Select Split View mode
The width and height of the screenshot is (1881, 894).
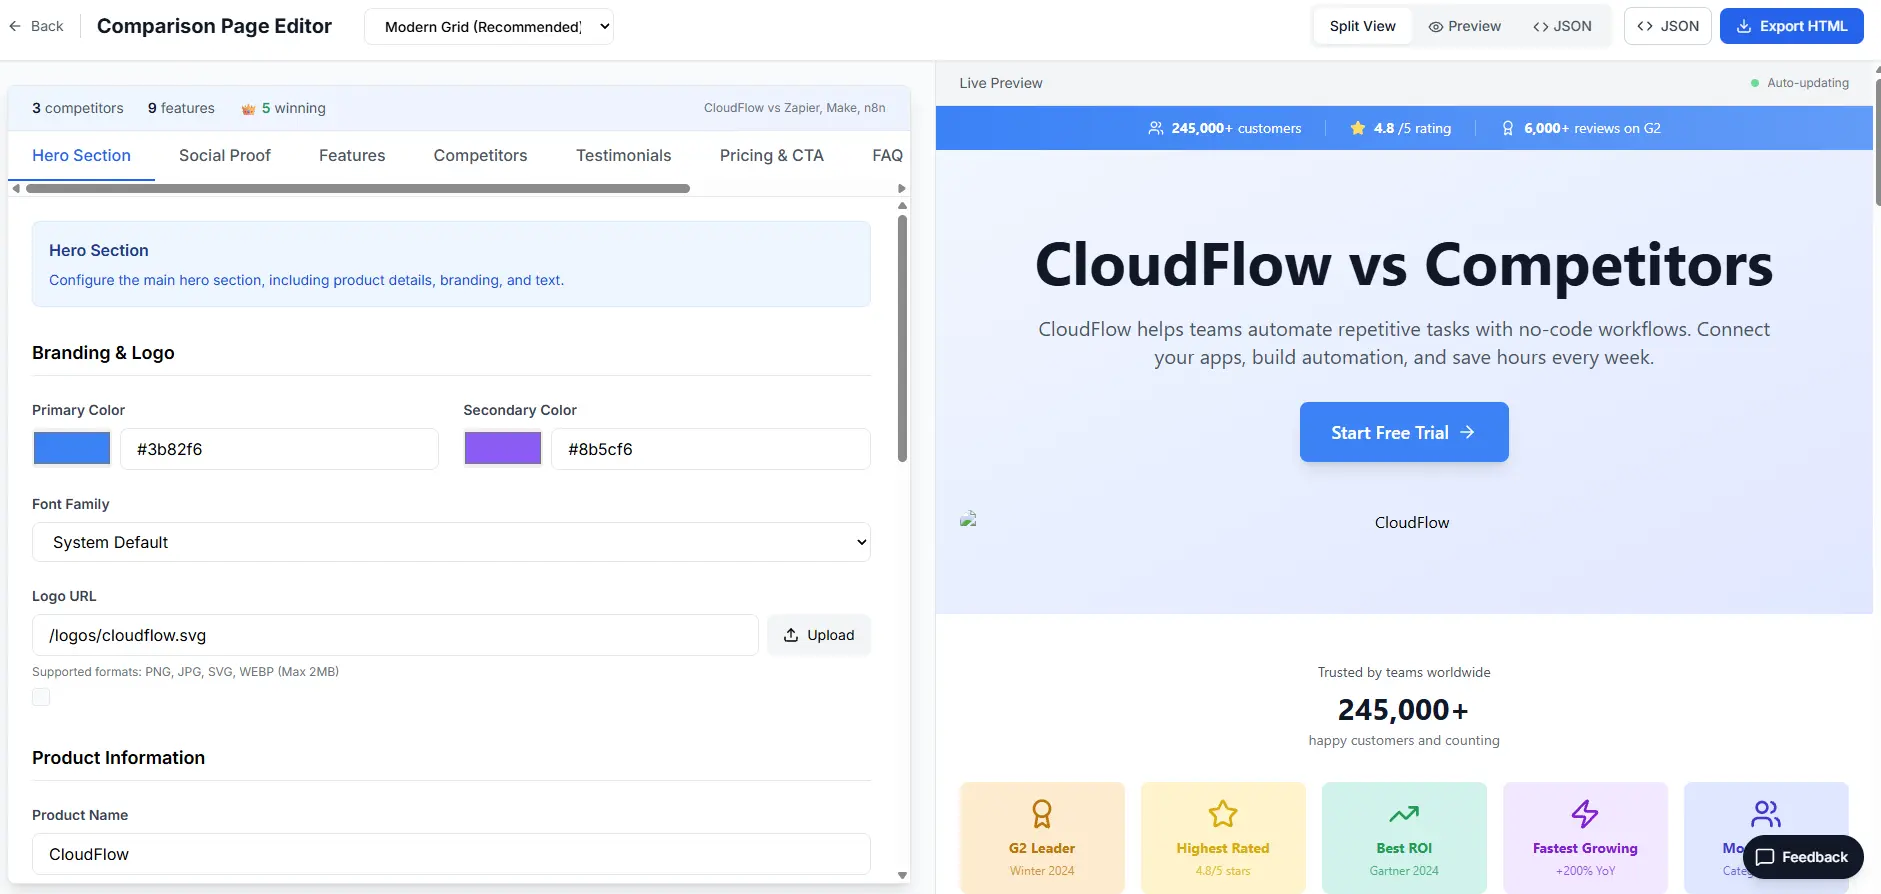tap(1362, 26)
